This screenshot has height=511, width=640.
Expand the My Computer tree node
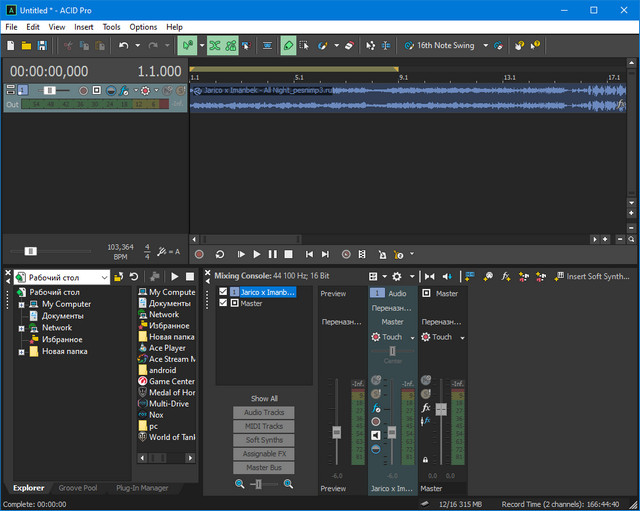21,304
